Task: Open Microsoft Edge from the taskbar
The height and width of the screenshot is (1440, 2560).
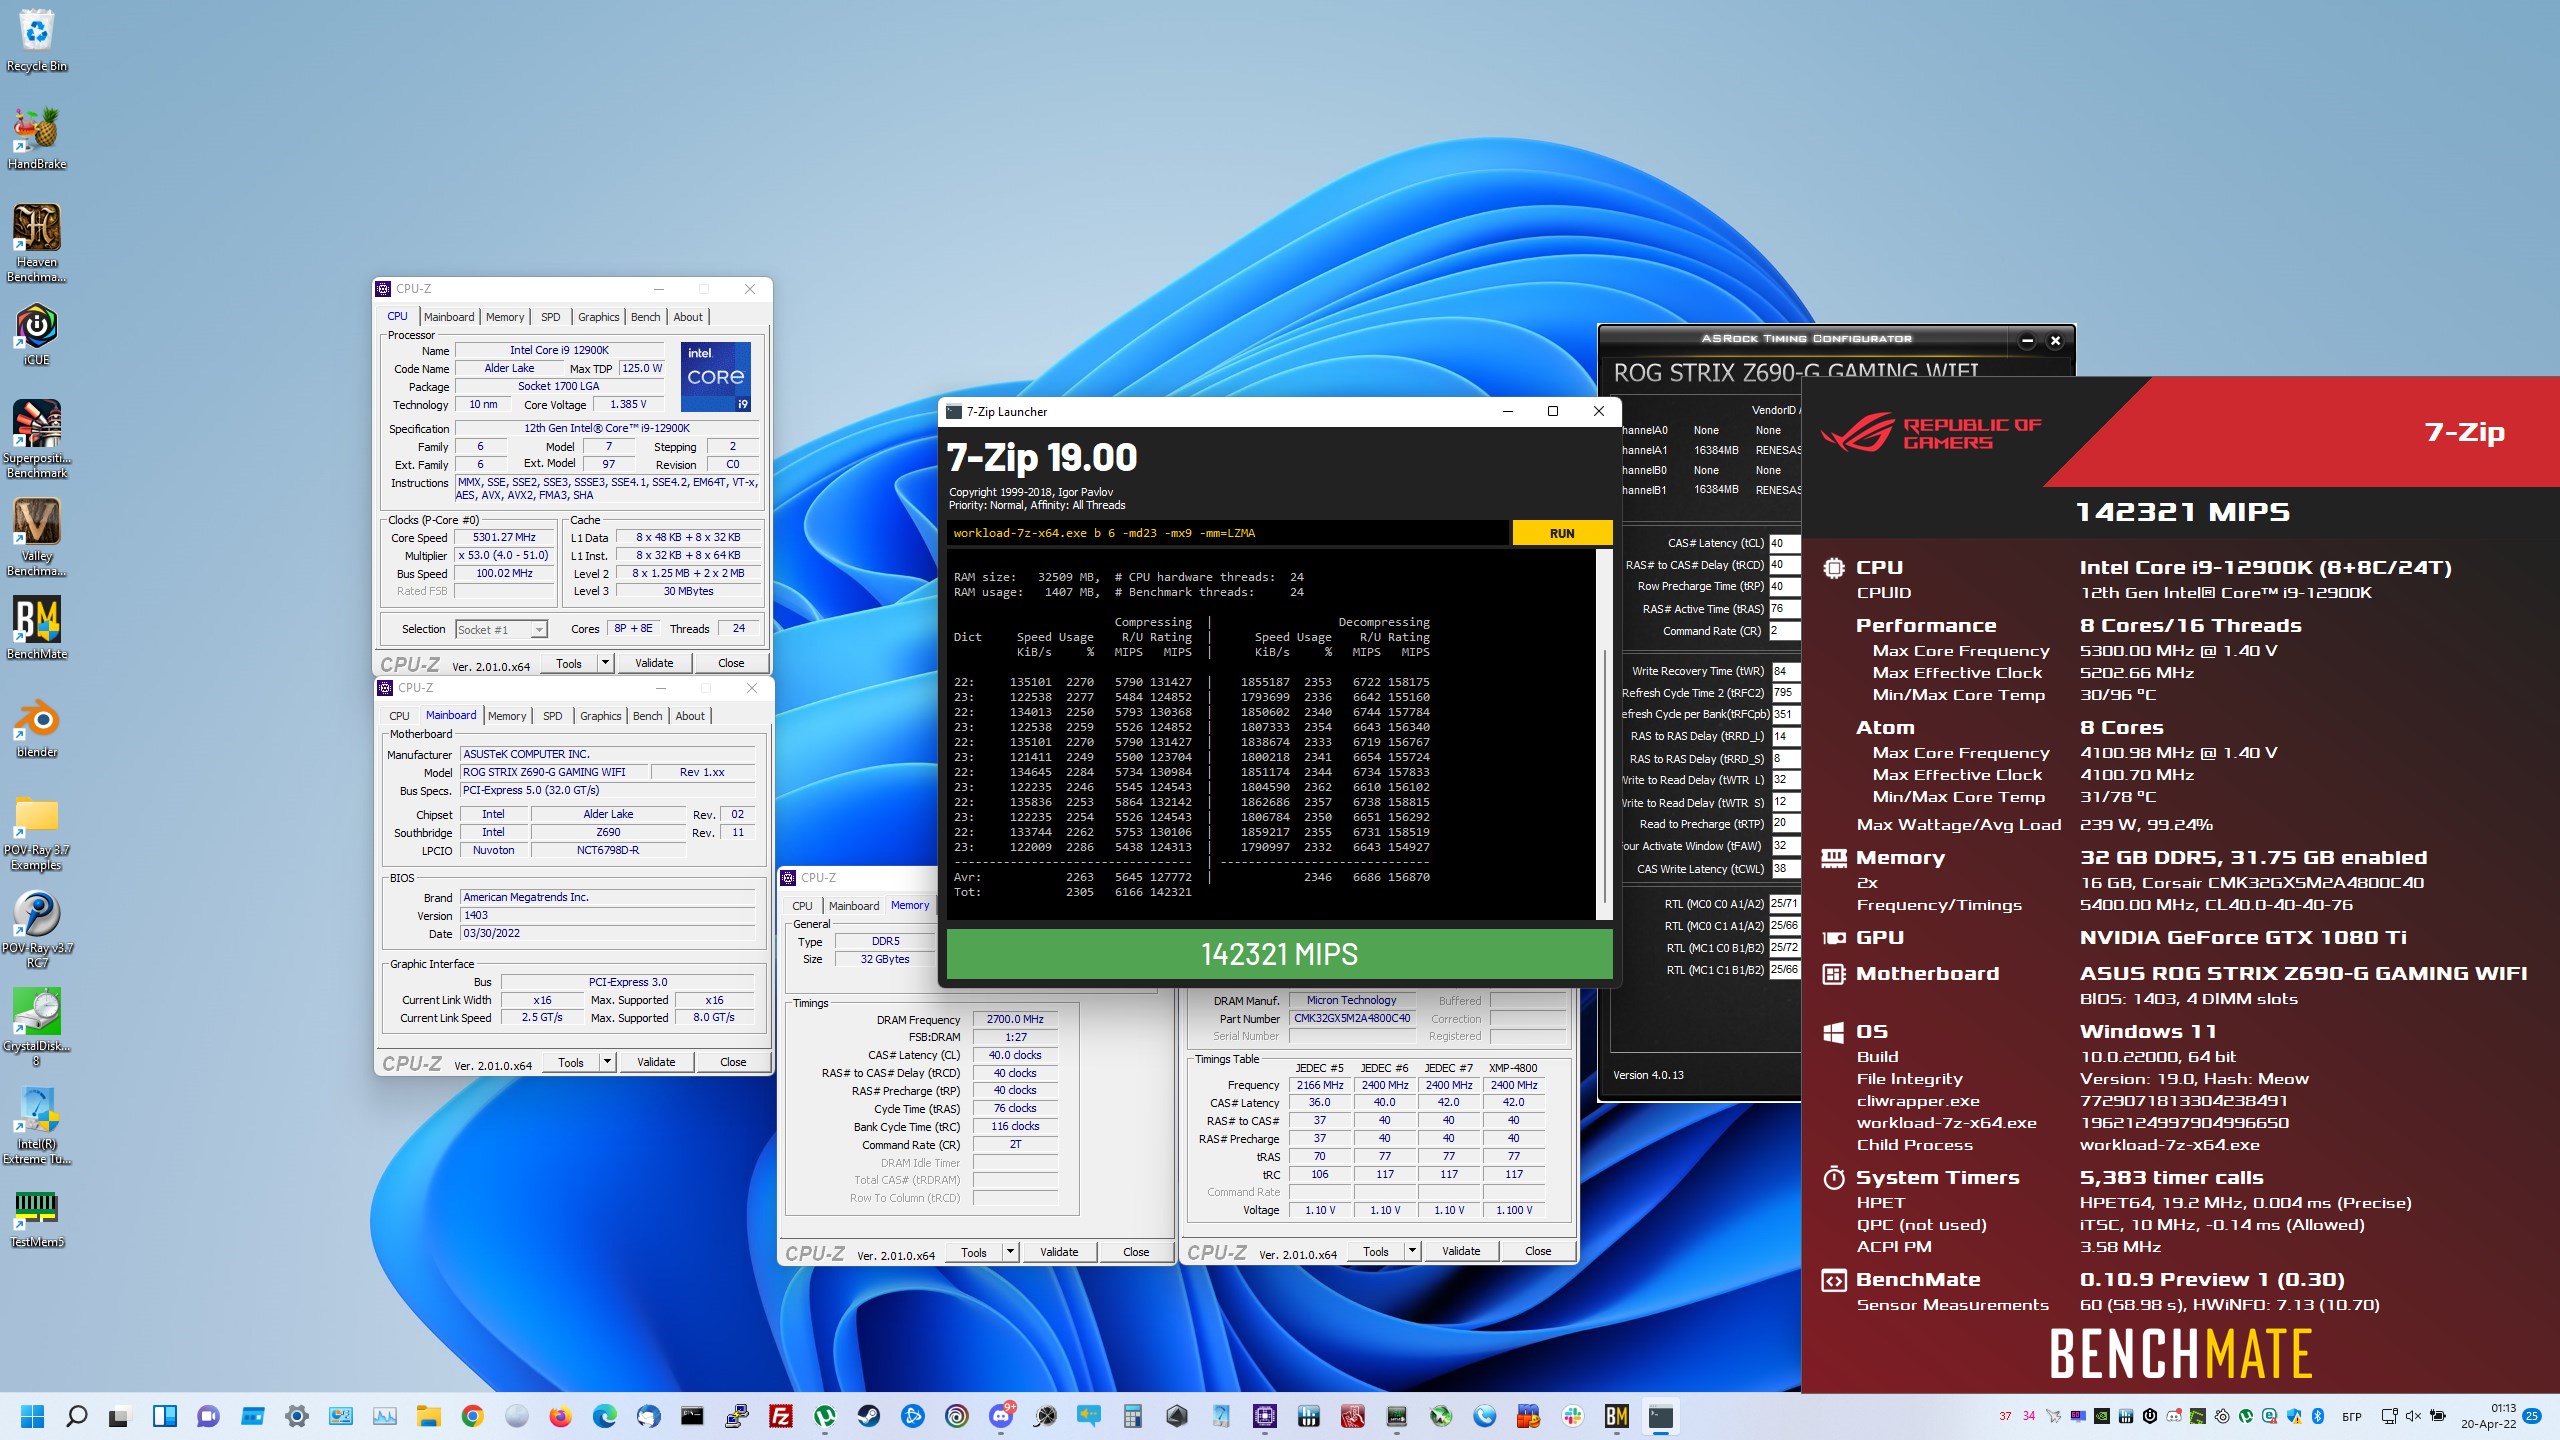Action: point(604,1416)
